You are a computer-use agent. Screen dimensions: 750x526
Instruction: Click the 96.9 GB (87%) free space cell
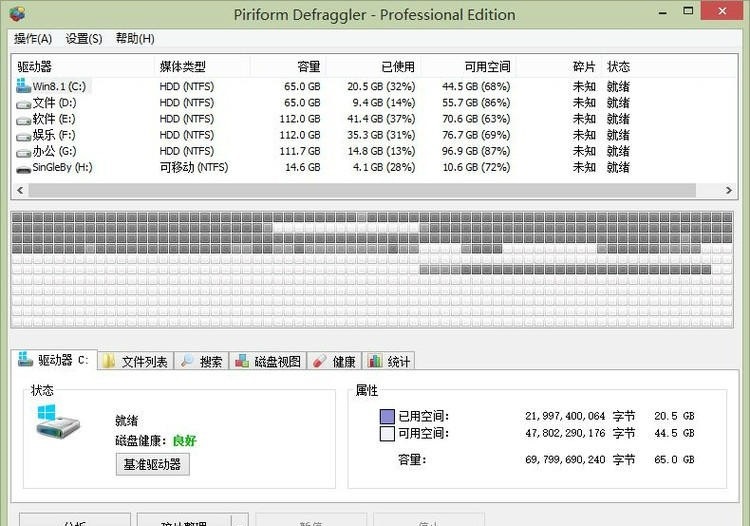(476, 152)
